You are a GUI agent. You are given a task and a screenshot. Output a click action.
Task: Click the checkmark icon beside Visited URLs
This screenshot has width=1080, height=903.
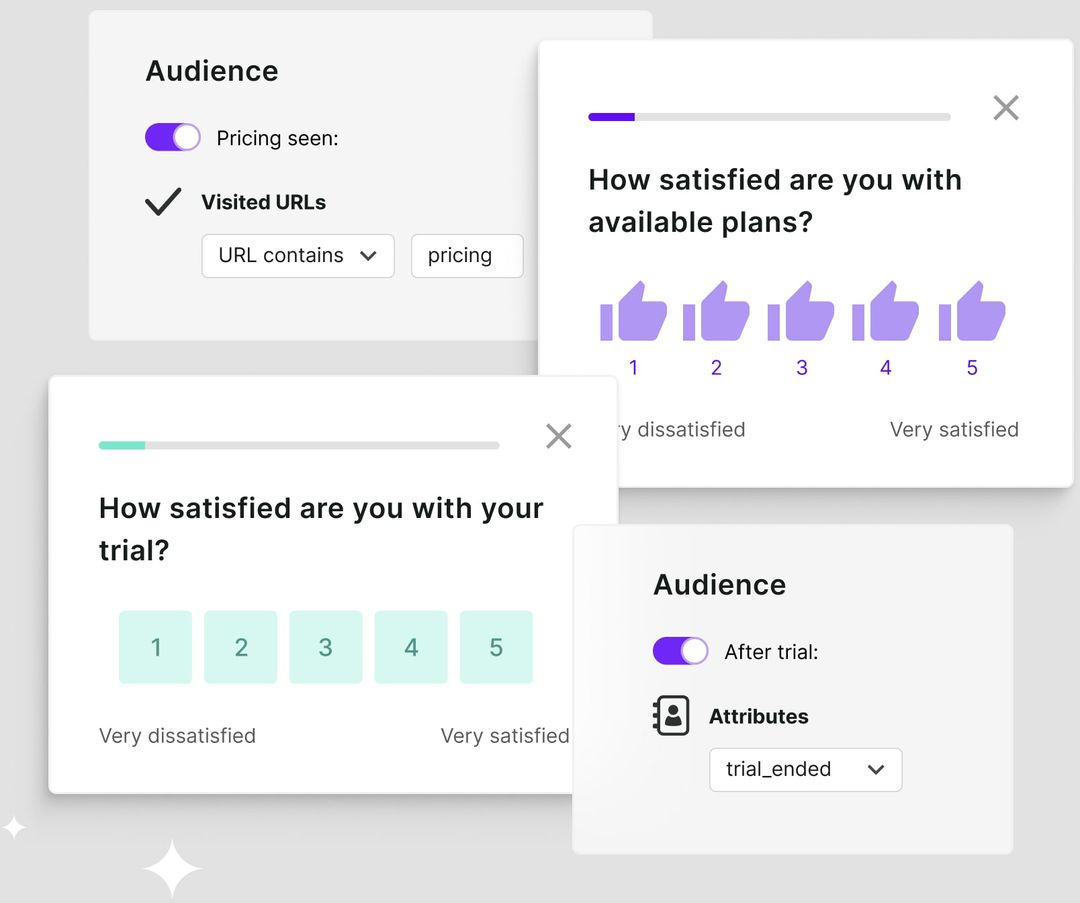[x=162, y=202]
